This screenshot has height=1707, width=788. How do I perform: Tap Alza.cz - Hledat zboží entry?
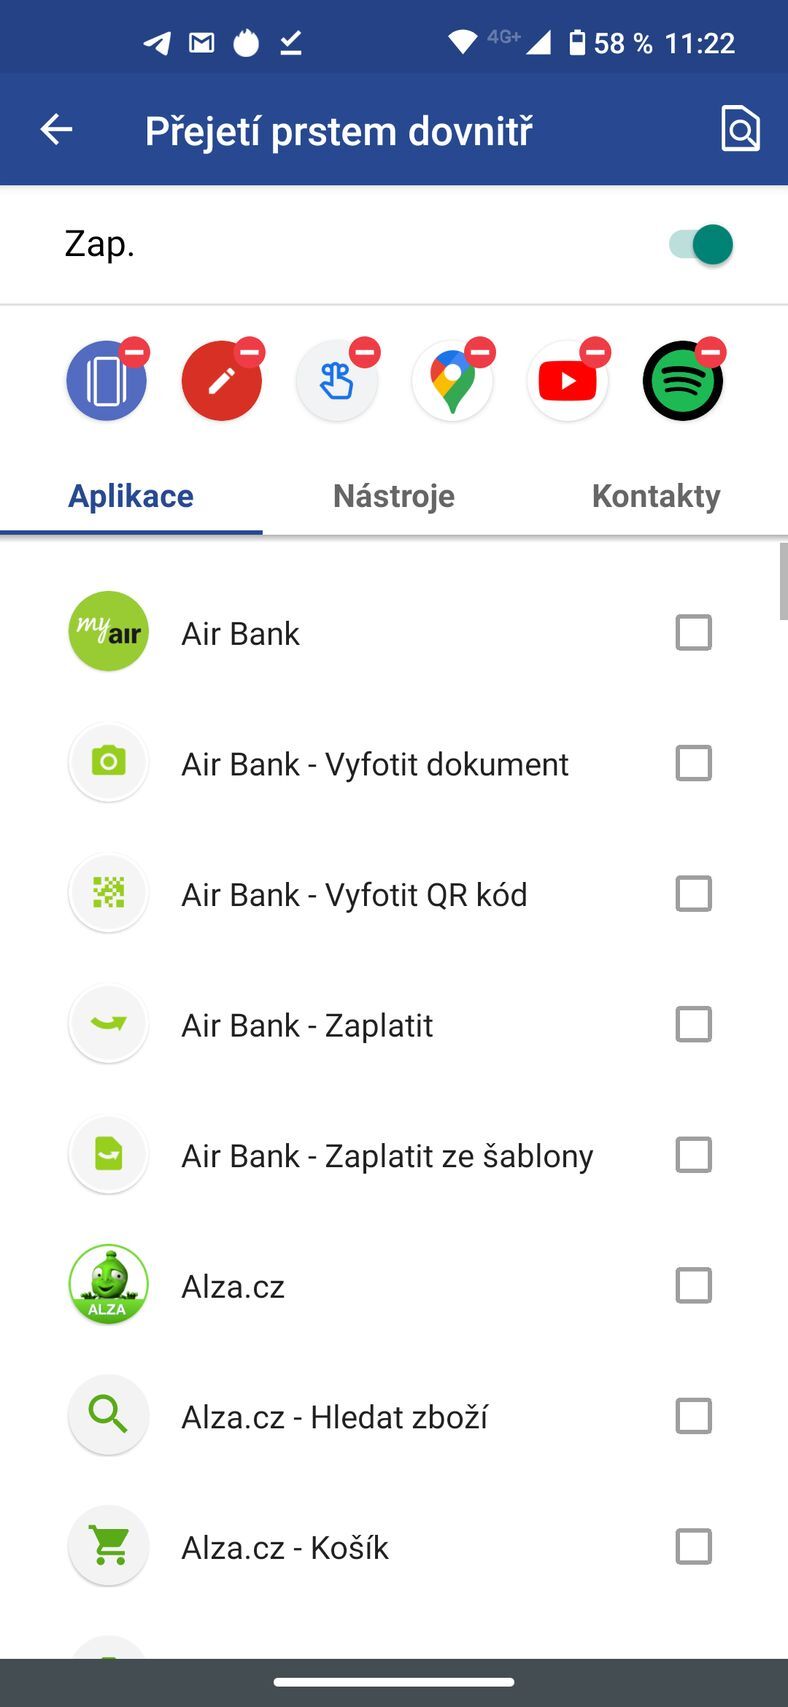(334, 1417)
